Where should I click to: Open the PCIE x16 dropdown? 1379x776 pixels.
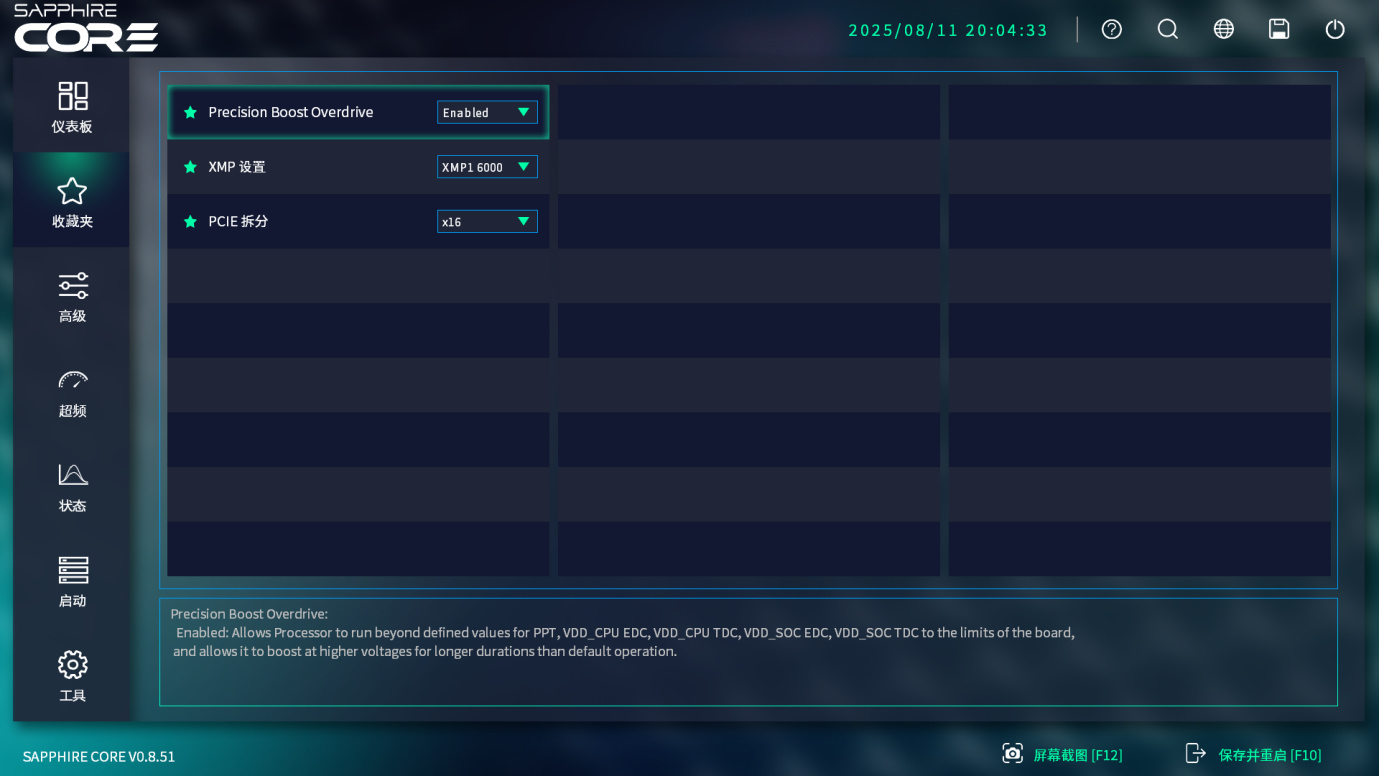(487, 221)
